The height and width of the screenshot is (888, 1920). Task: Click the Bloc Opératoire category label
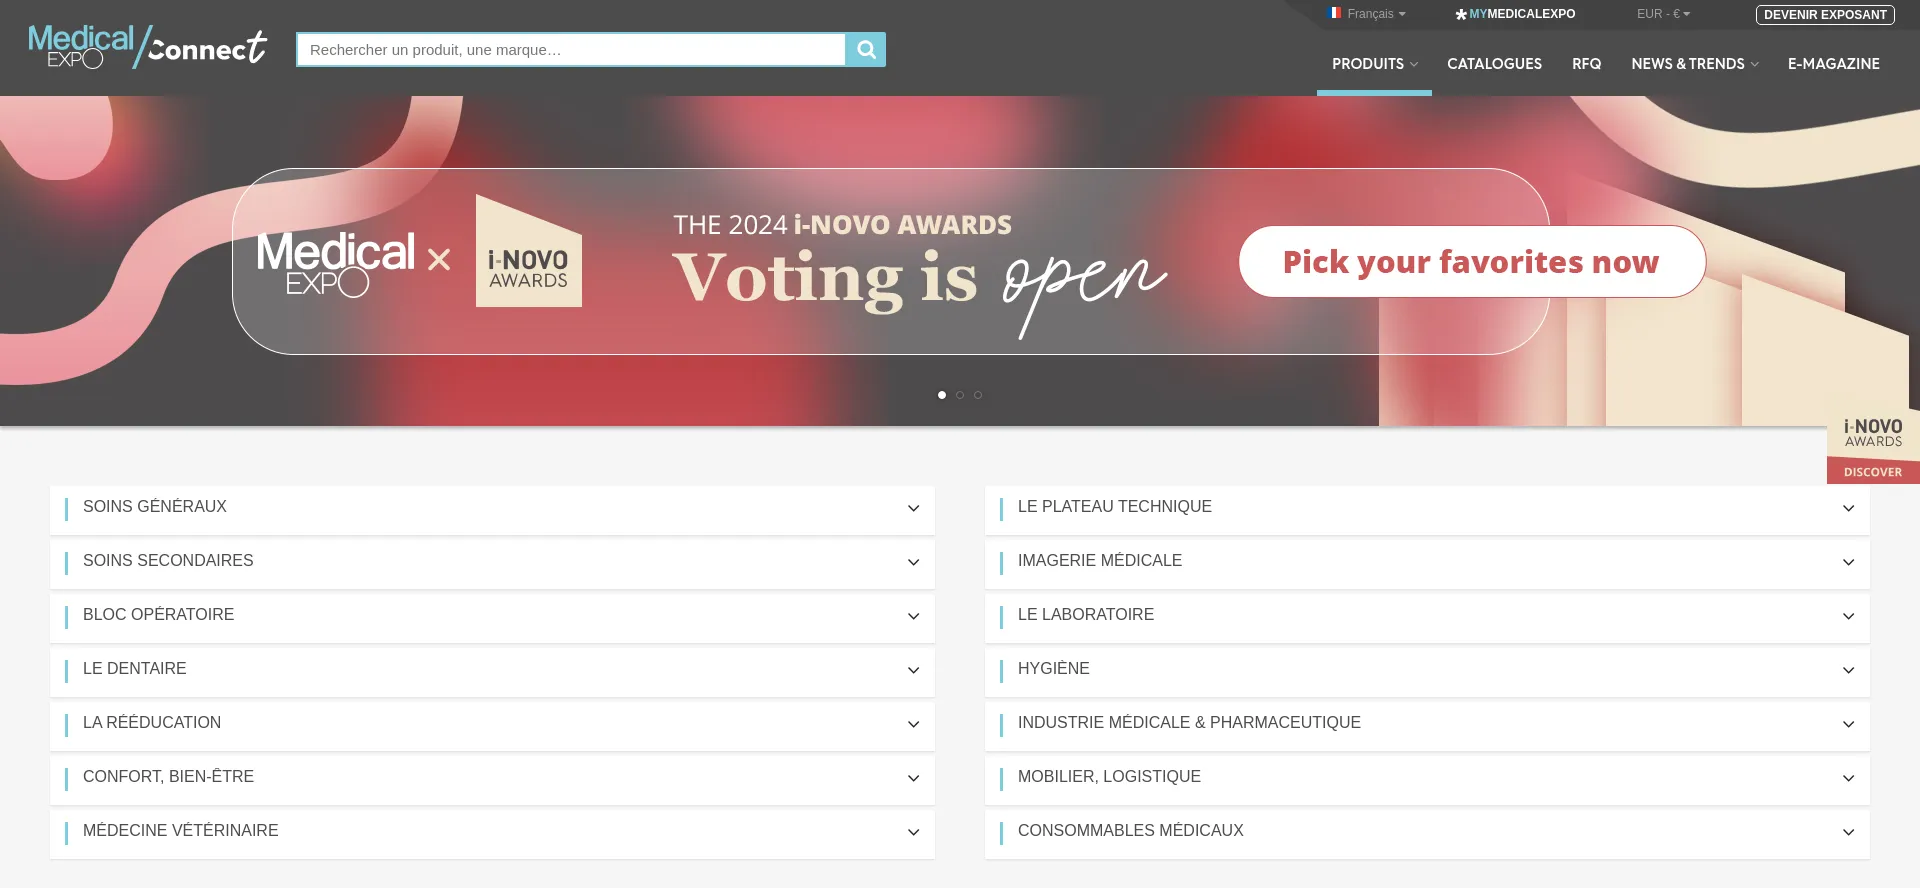click(158, 615)
